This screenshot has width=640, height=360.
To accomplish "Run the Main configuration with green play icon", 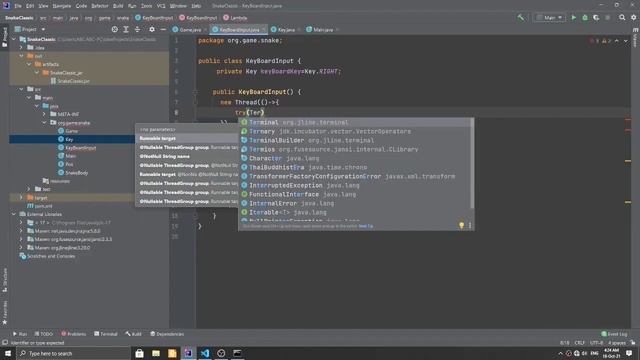I will [x=573, y=18].
